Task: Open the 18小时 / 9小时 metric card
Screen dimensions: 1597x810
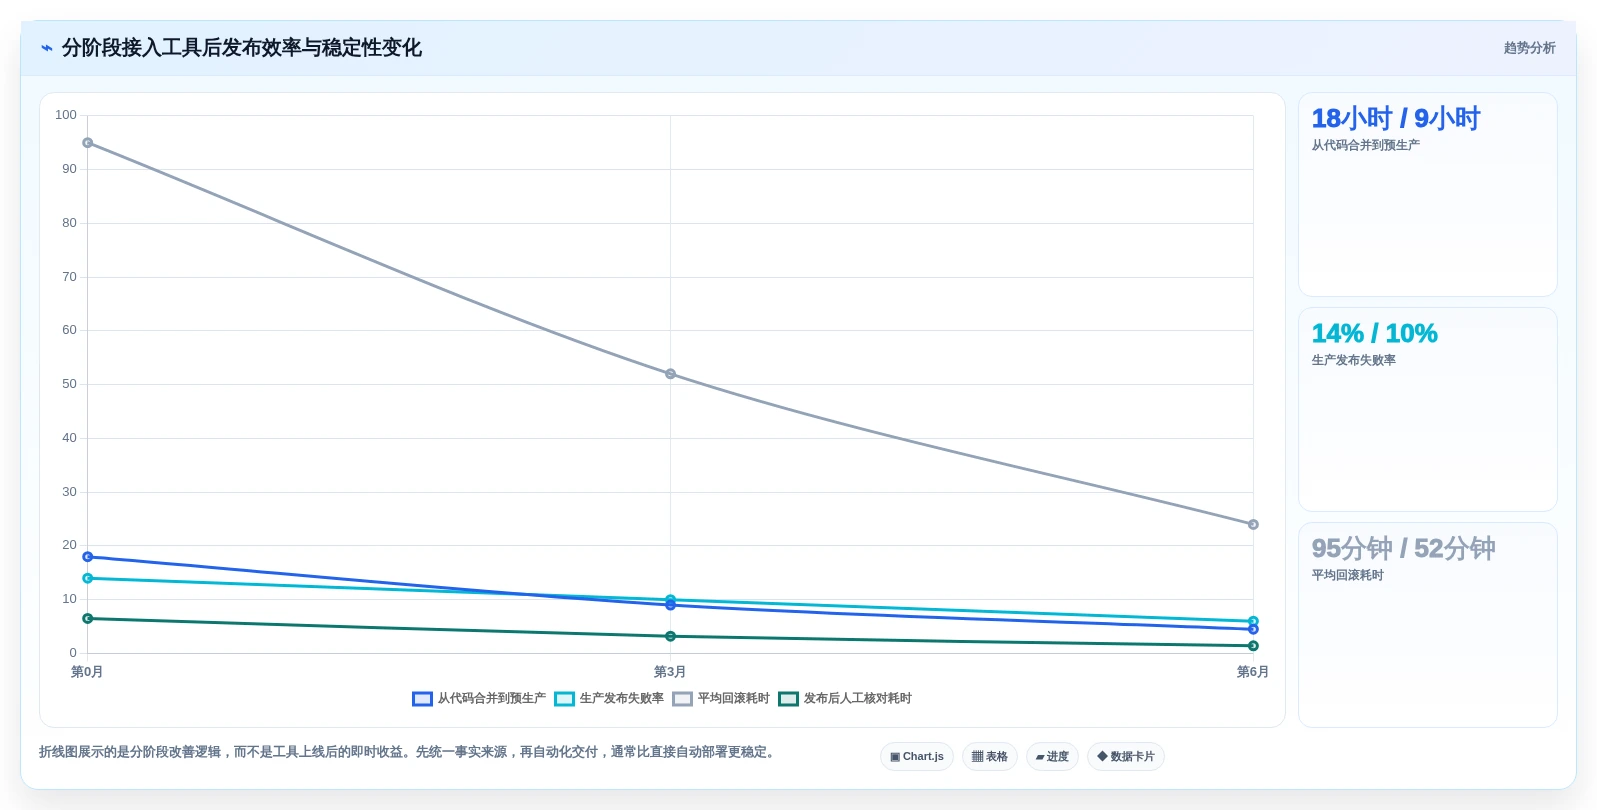Action: (x=1427, y=195)
